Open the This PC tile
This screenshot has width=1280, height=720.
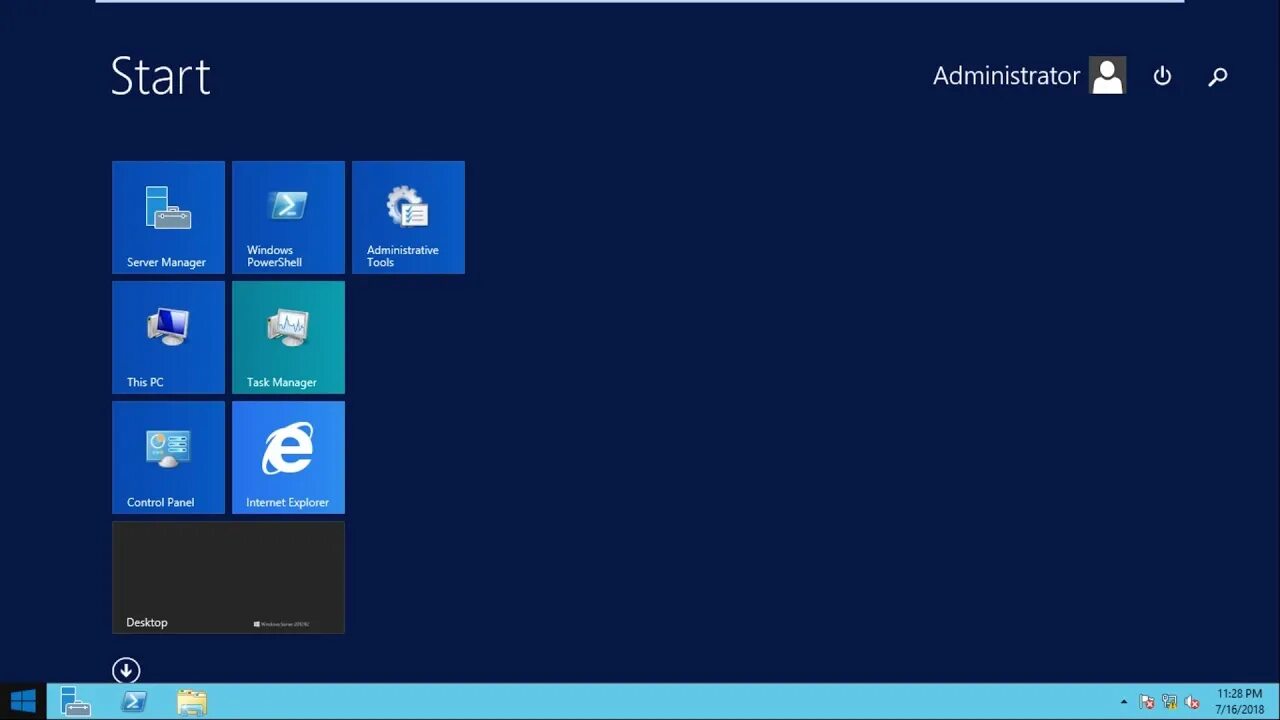pos(168,337)
